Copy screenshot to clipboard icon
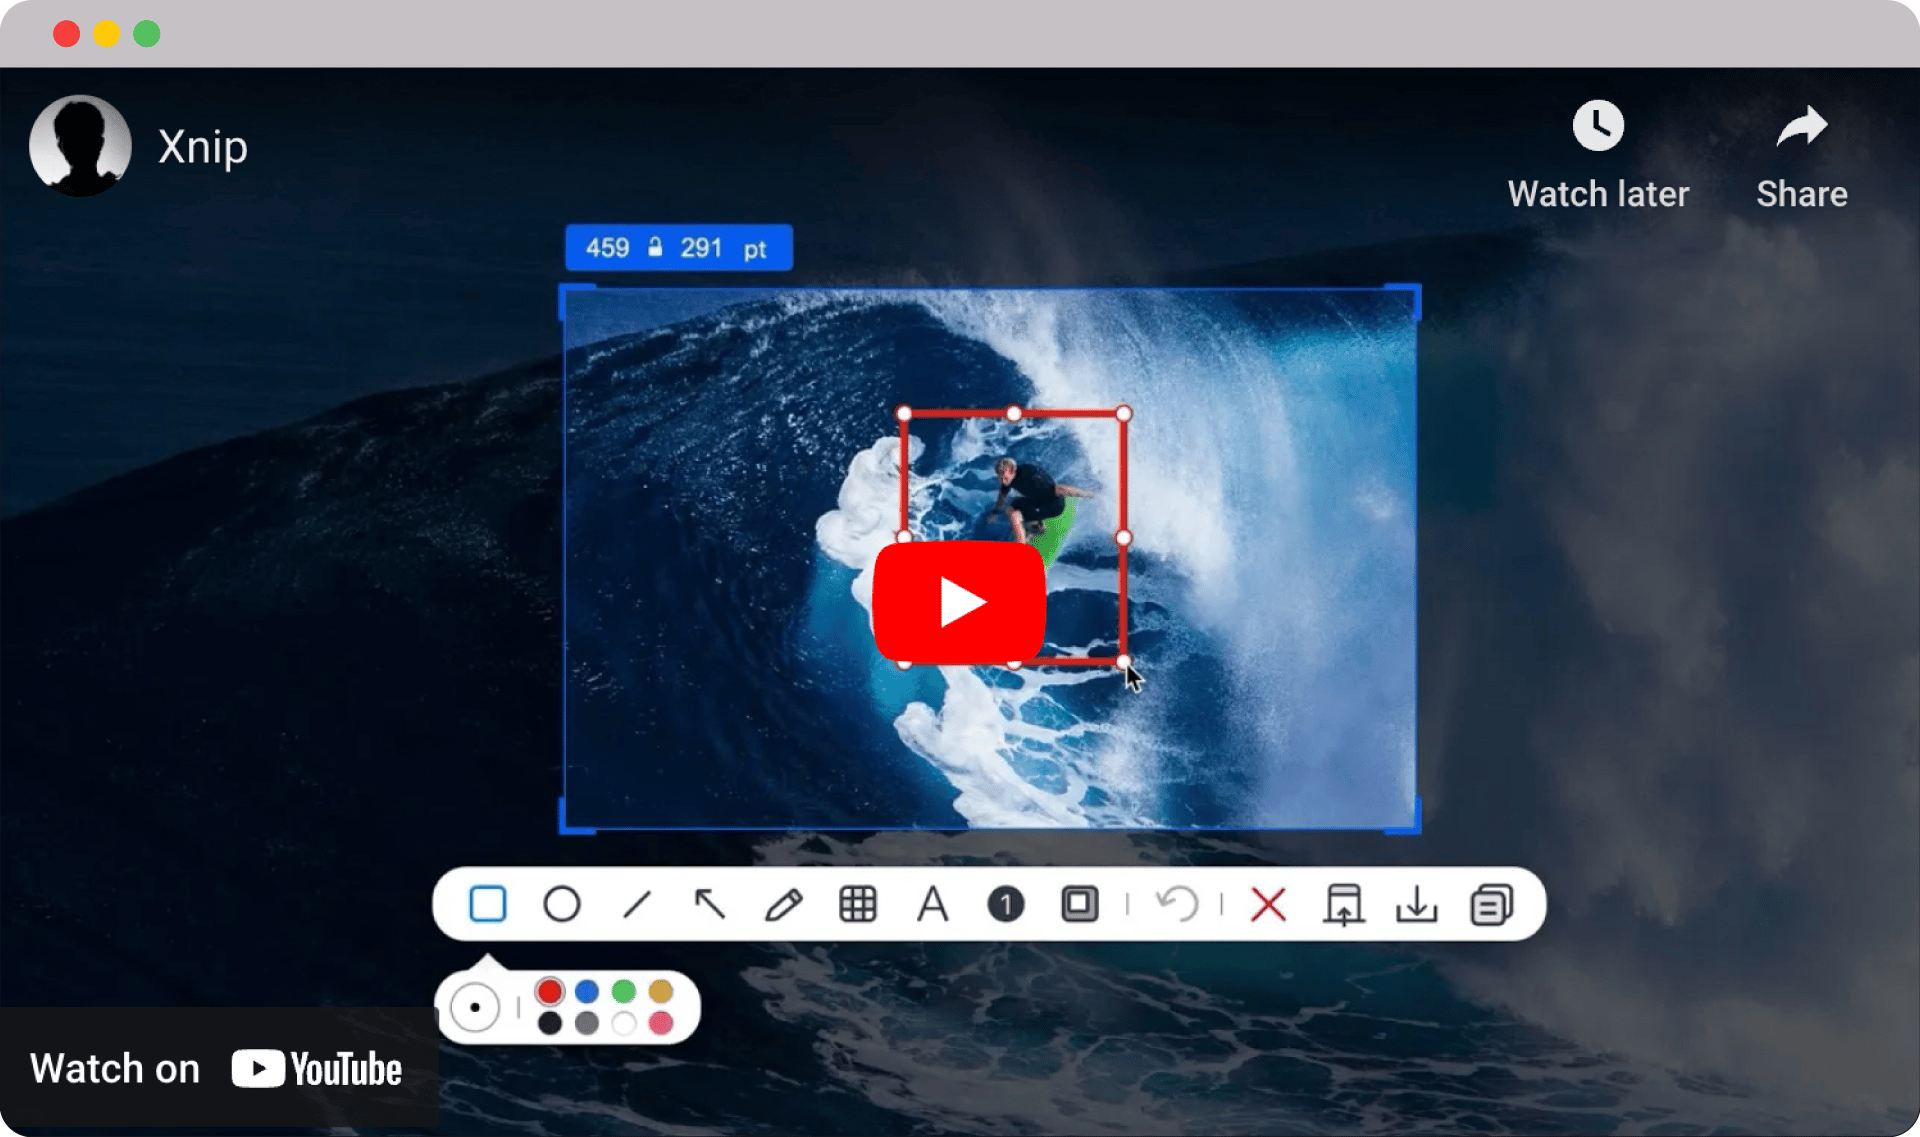Viewport: 1920px width, 1137px height. click(x=1491, y=904)
